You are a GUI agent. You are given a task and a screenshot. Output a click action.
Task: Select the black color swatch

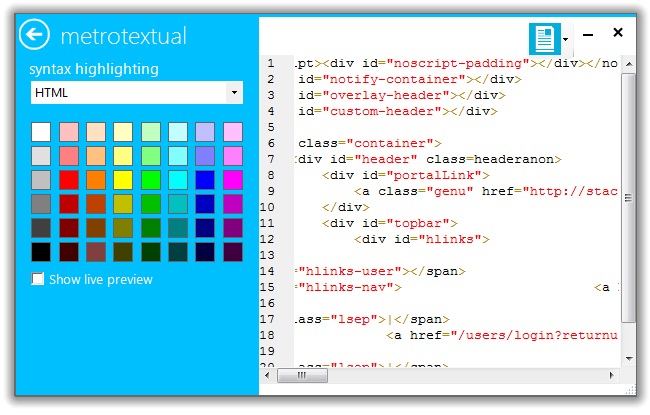tap(41, 252)
